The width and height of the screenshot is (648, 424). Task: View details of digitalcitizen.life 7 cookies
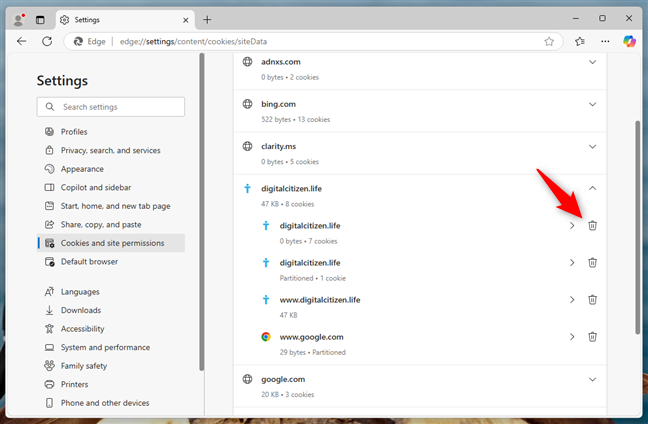[572, 226]
